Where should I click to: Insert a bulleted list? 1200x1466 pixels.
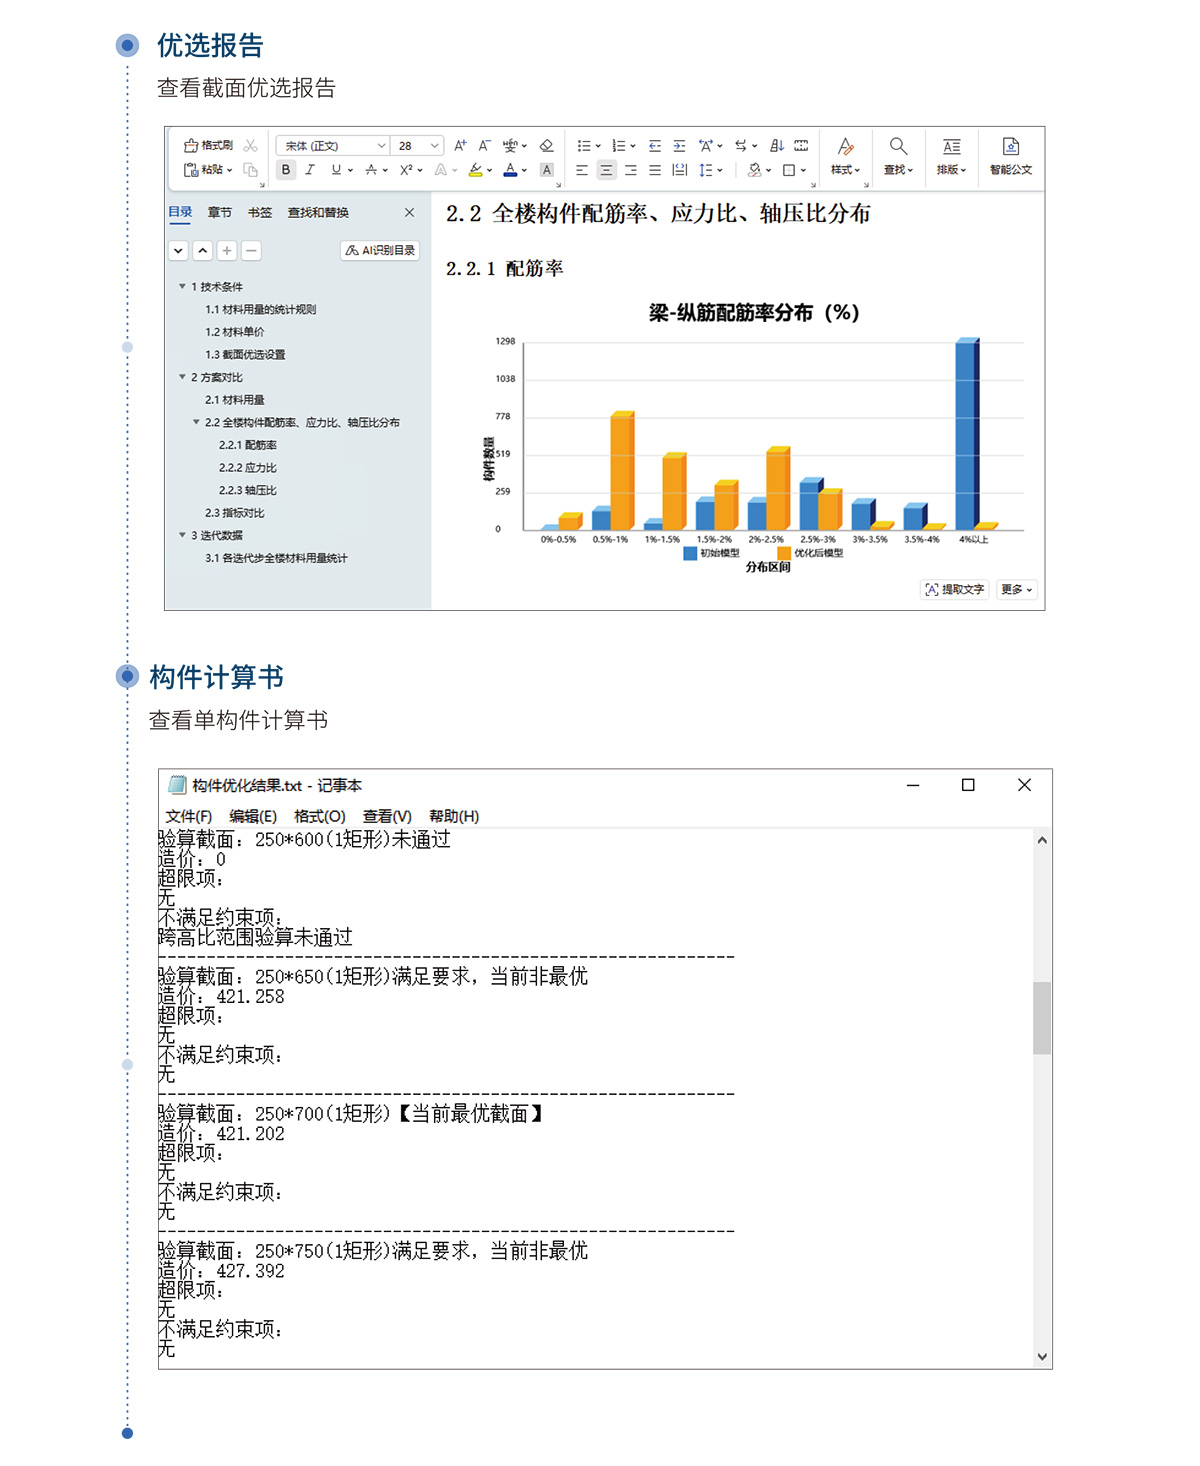pyautogui.click(x=585, y=145)
